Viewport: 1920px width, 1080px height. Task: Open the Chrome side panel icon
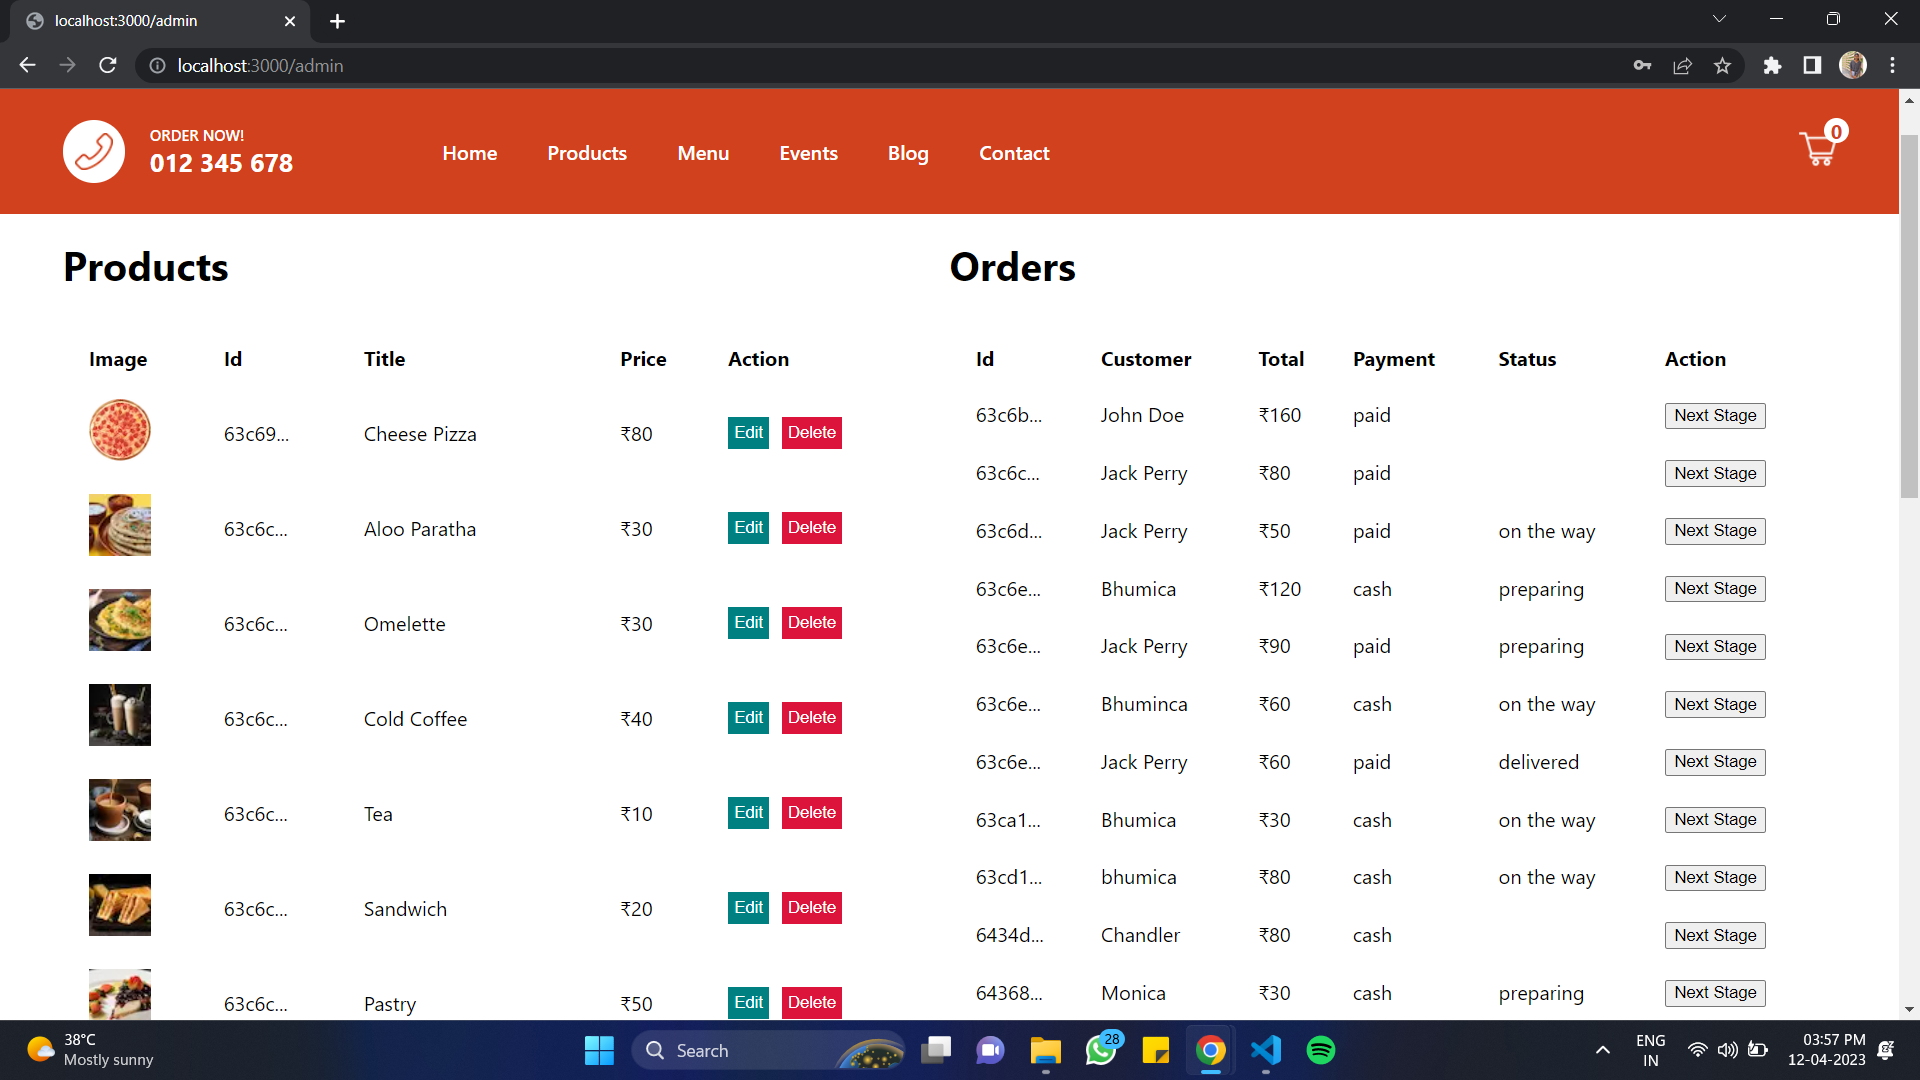click(x=1812, y=65)
